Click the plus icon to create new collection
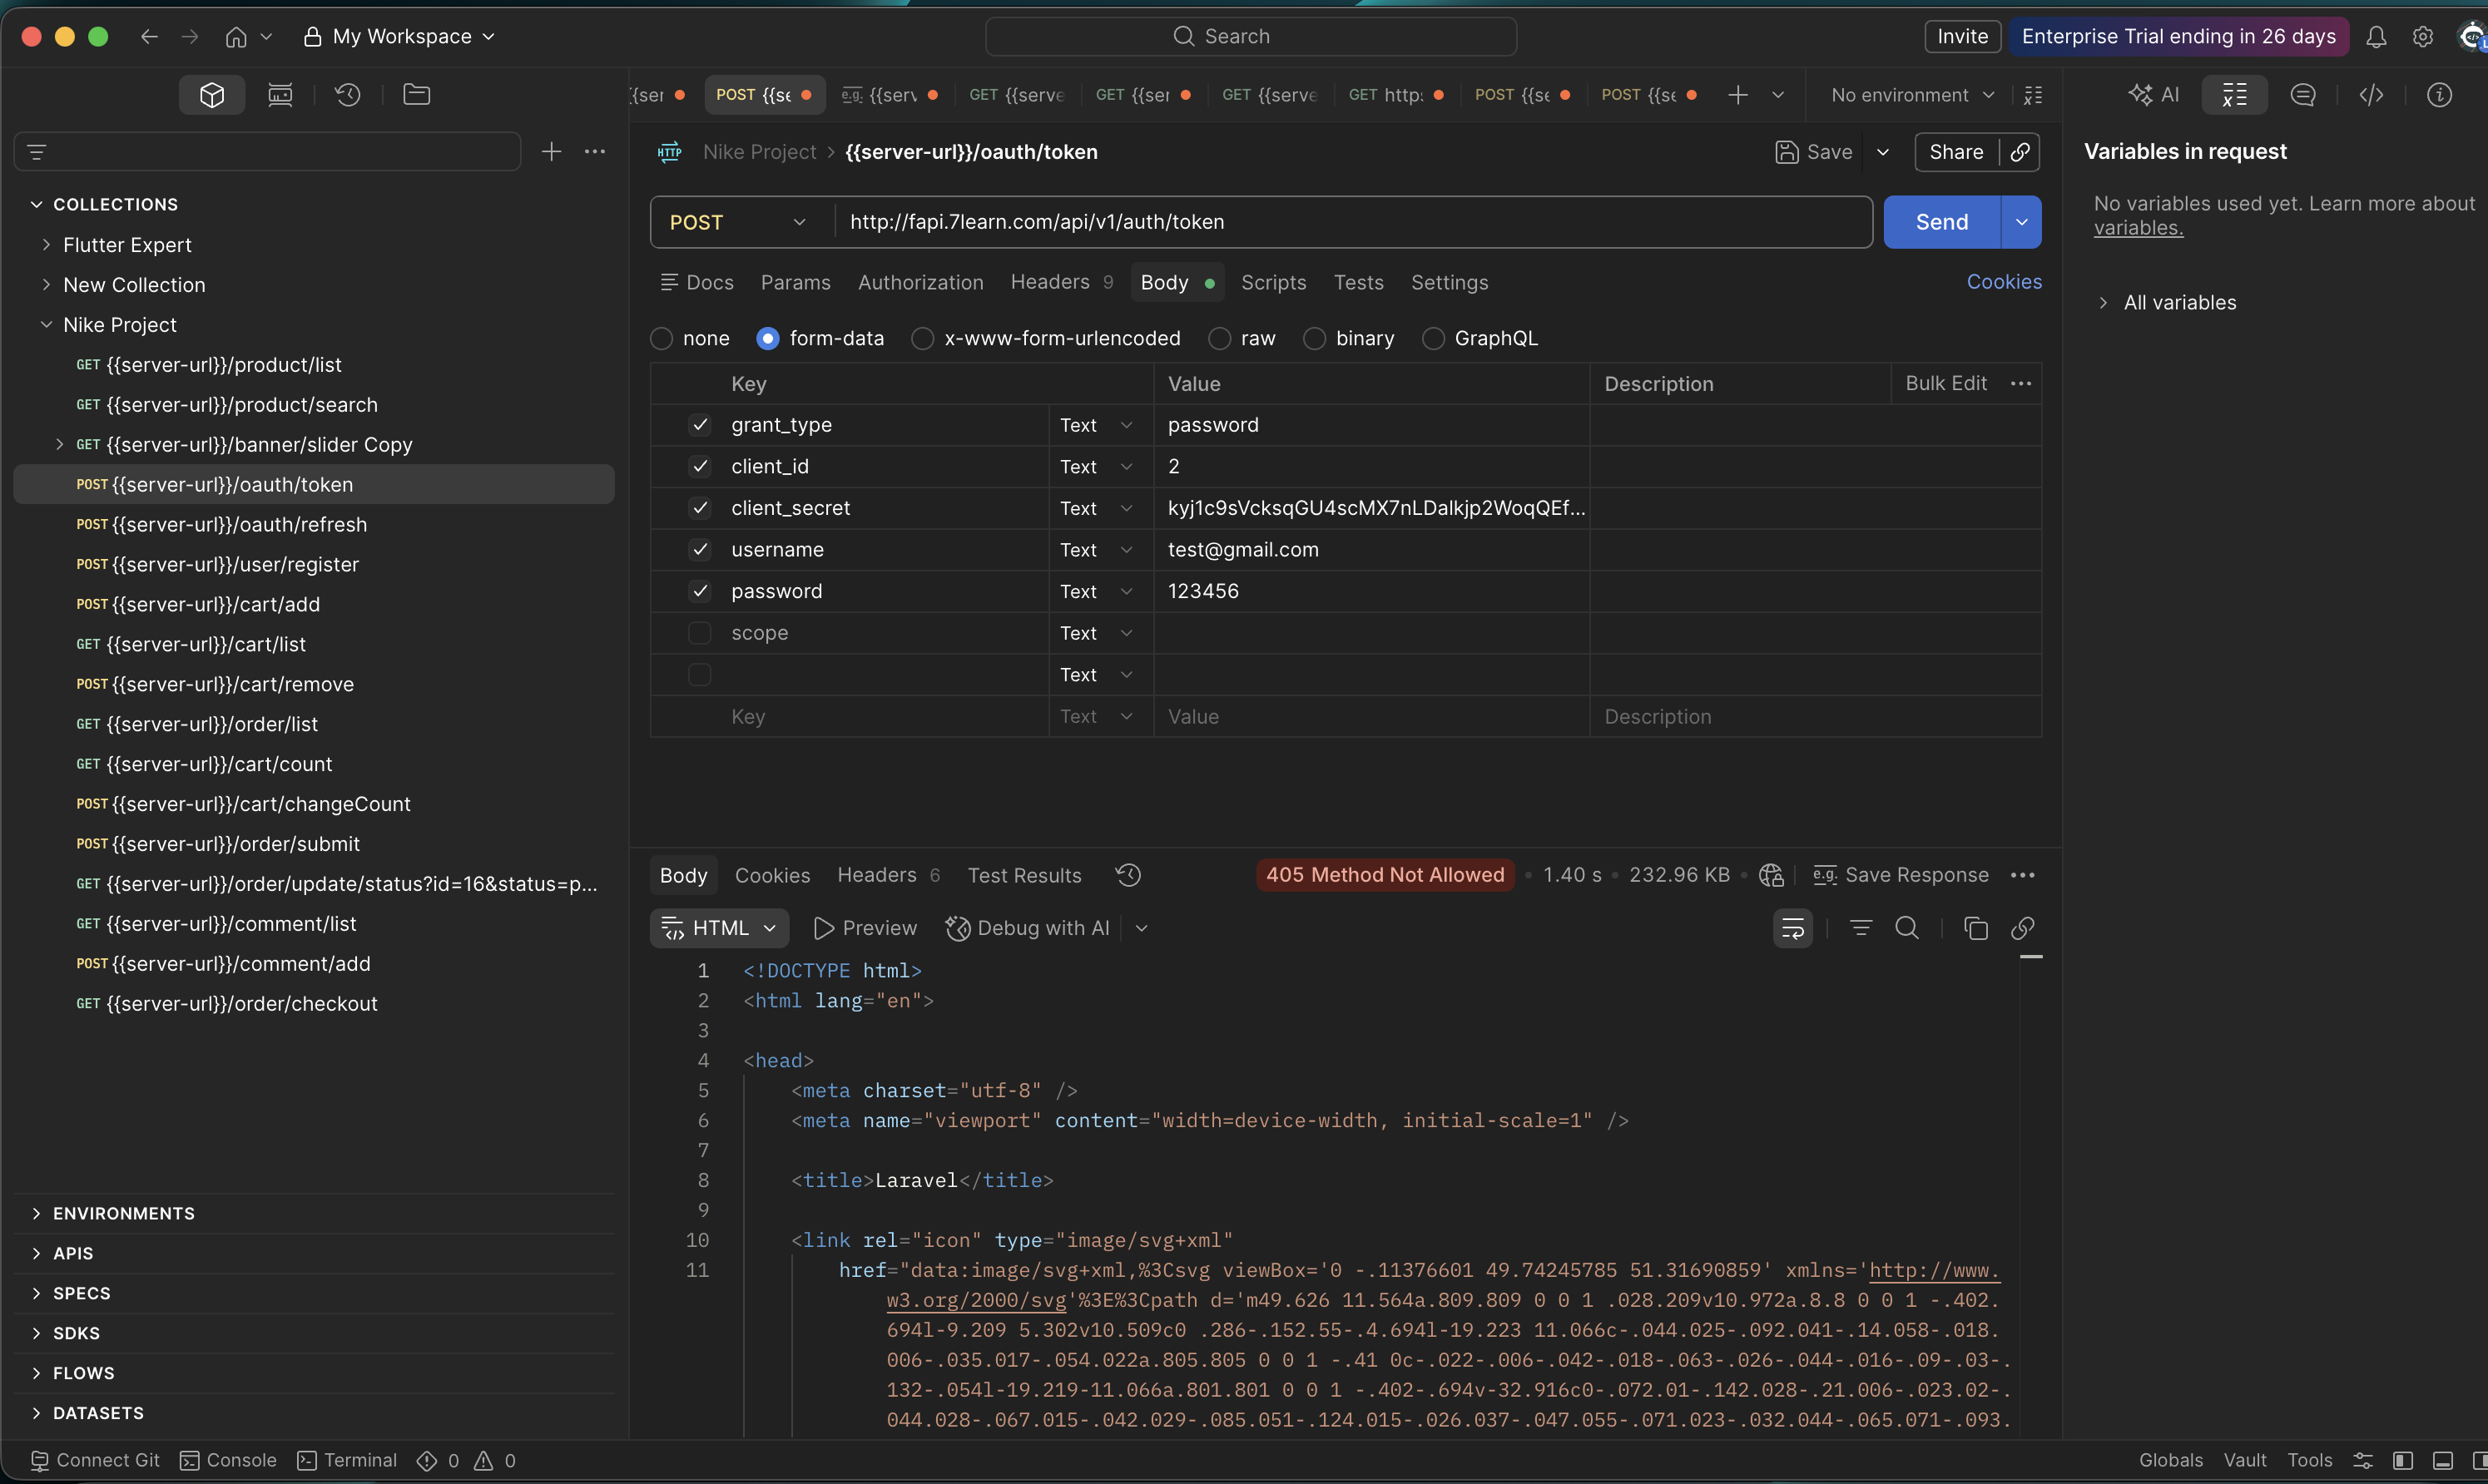The height and width of the screenshot is (1484, 2488). coord(551,152)
